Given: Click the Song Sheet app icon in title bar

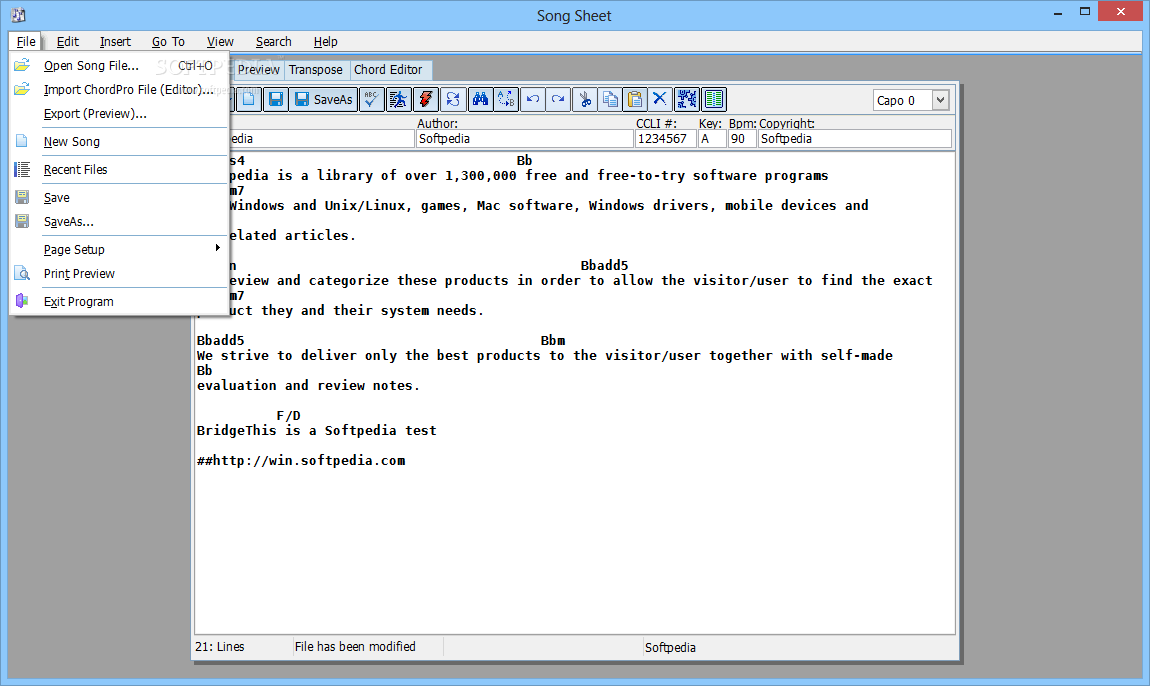Looking at the screenshot, I should coord(18,15).
